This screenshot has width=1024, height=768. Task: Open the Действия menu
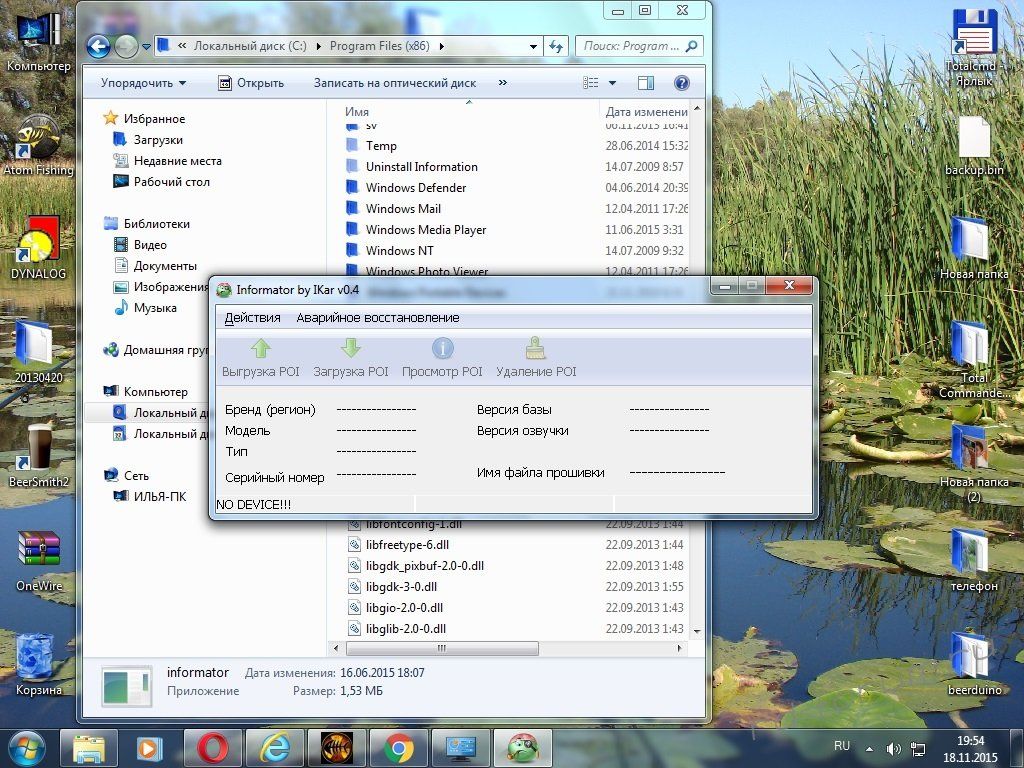252,318
